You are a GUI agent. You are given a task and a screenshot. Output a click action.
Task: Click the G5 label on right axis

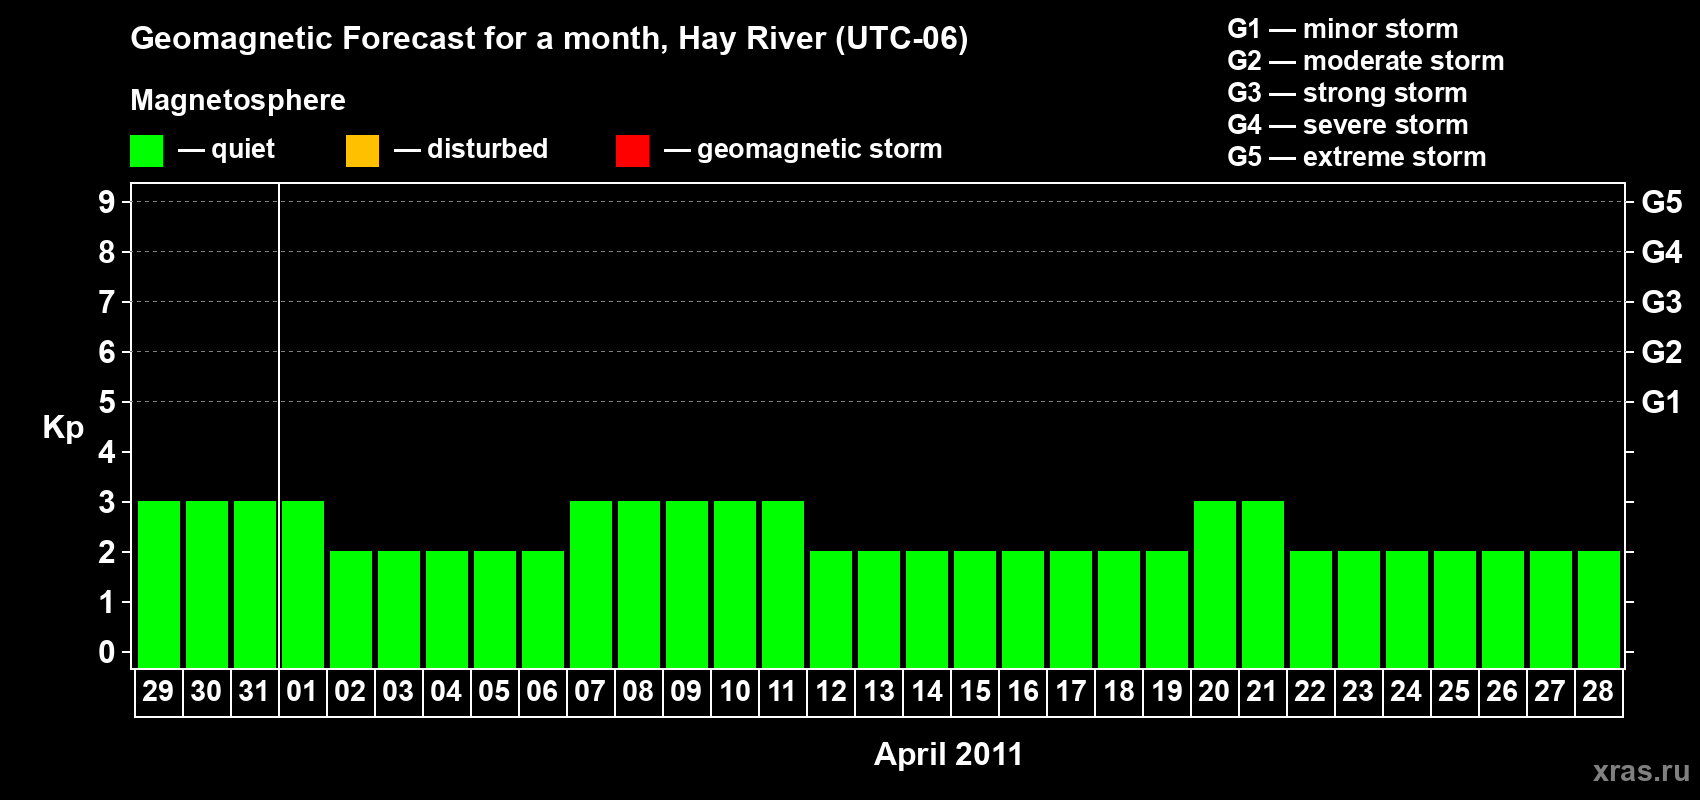point(1662,202)
